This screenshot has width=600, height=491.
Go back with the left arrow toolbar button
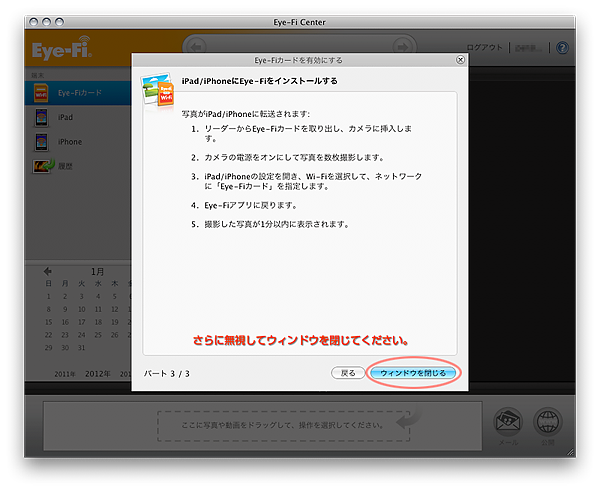(196, 47)
